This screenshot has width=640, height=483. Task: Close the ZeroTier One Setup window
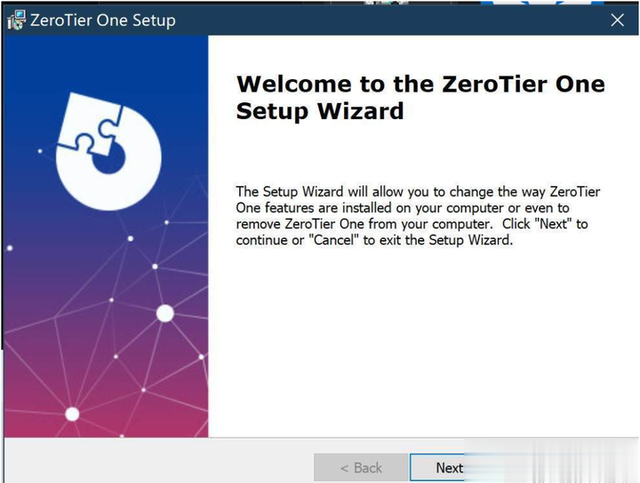(x=617, y=20)
